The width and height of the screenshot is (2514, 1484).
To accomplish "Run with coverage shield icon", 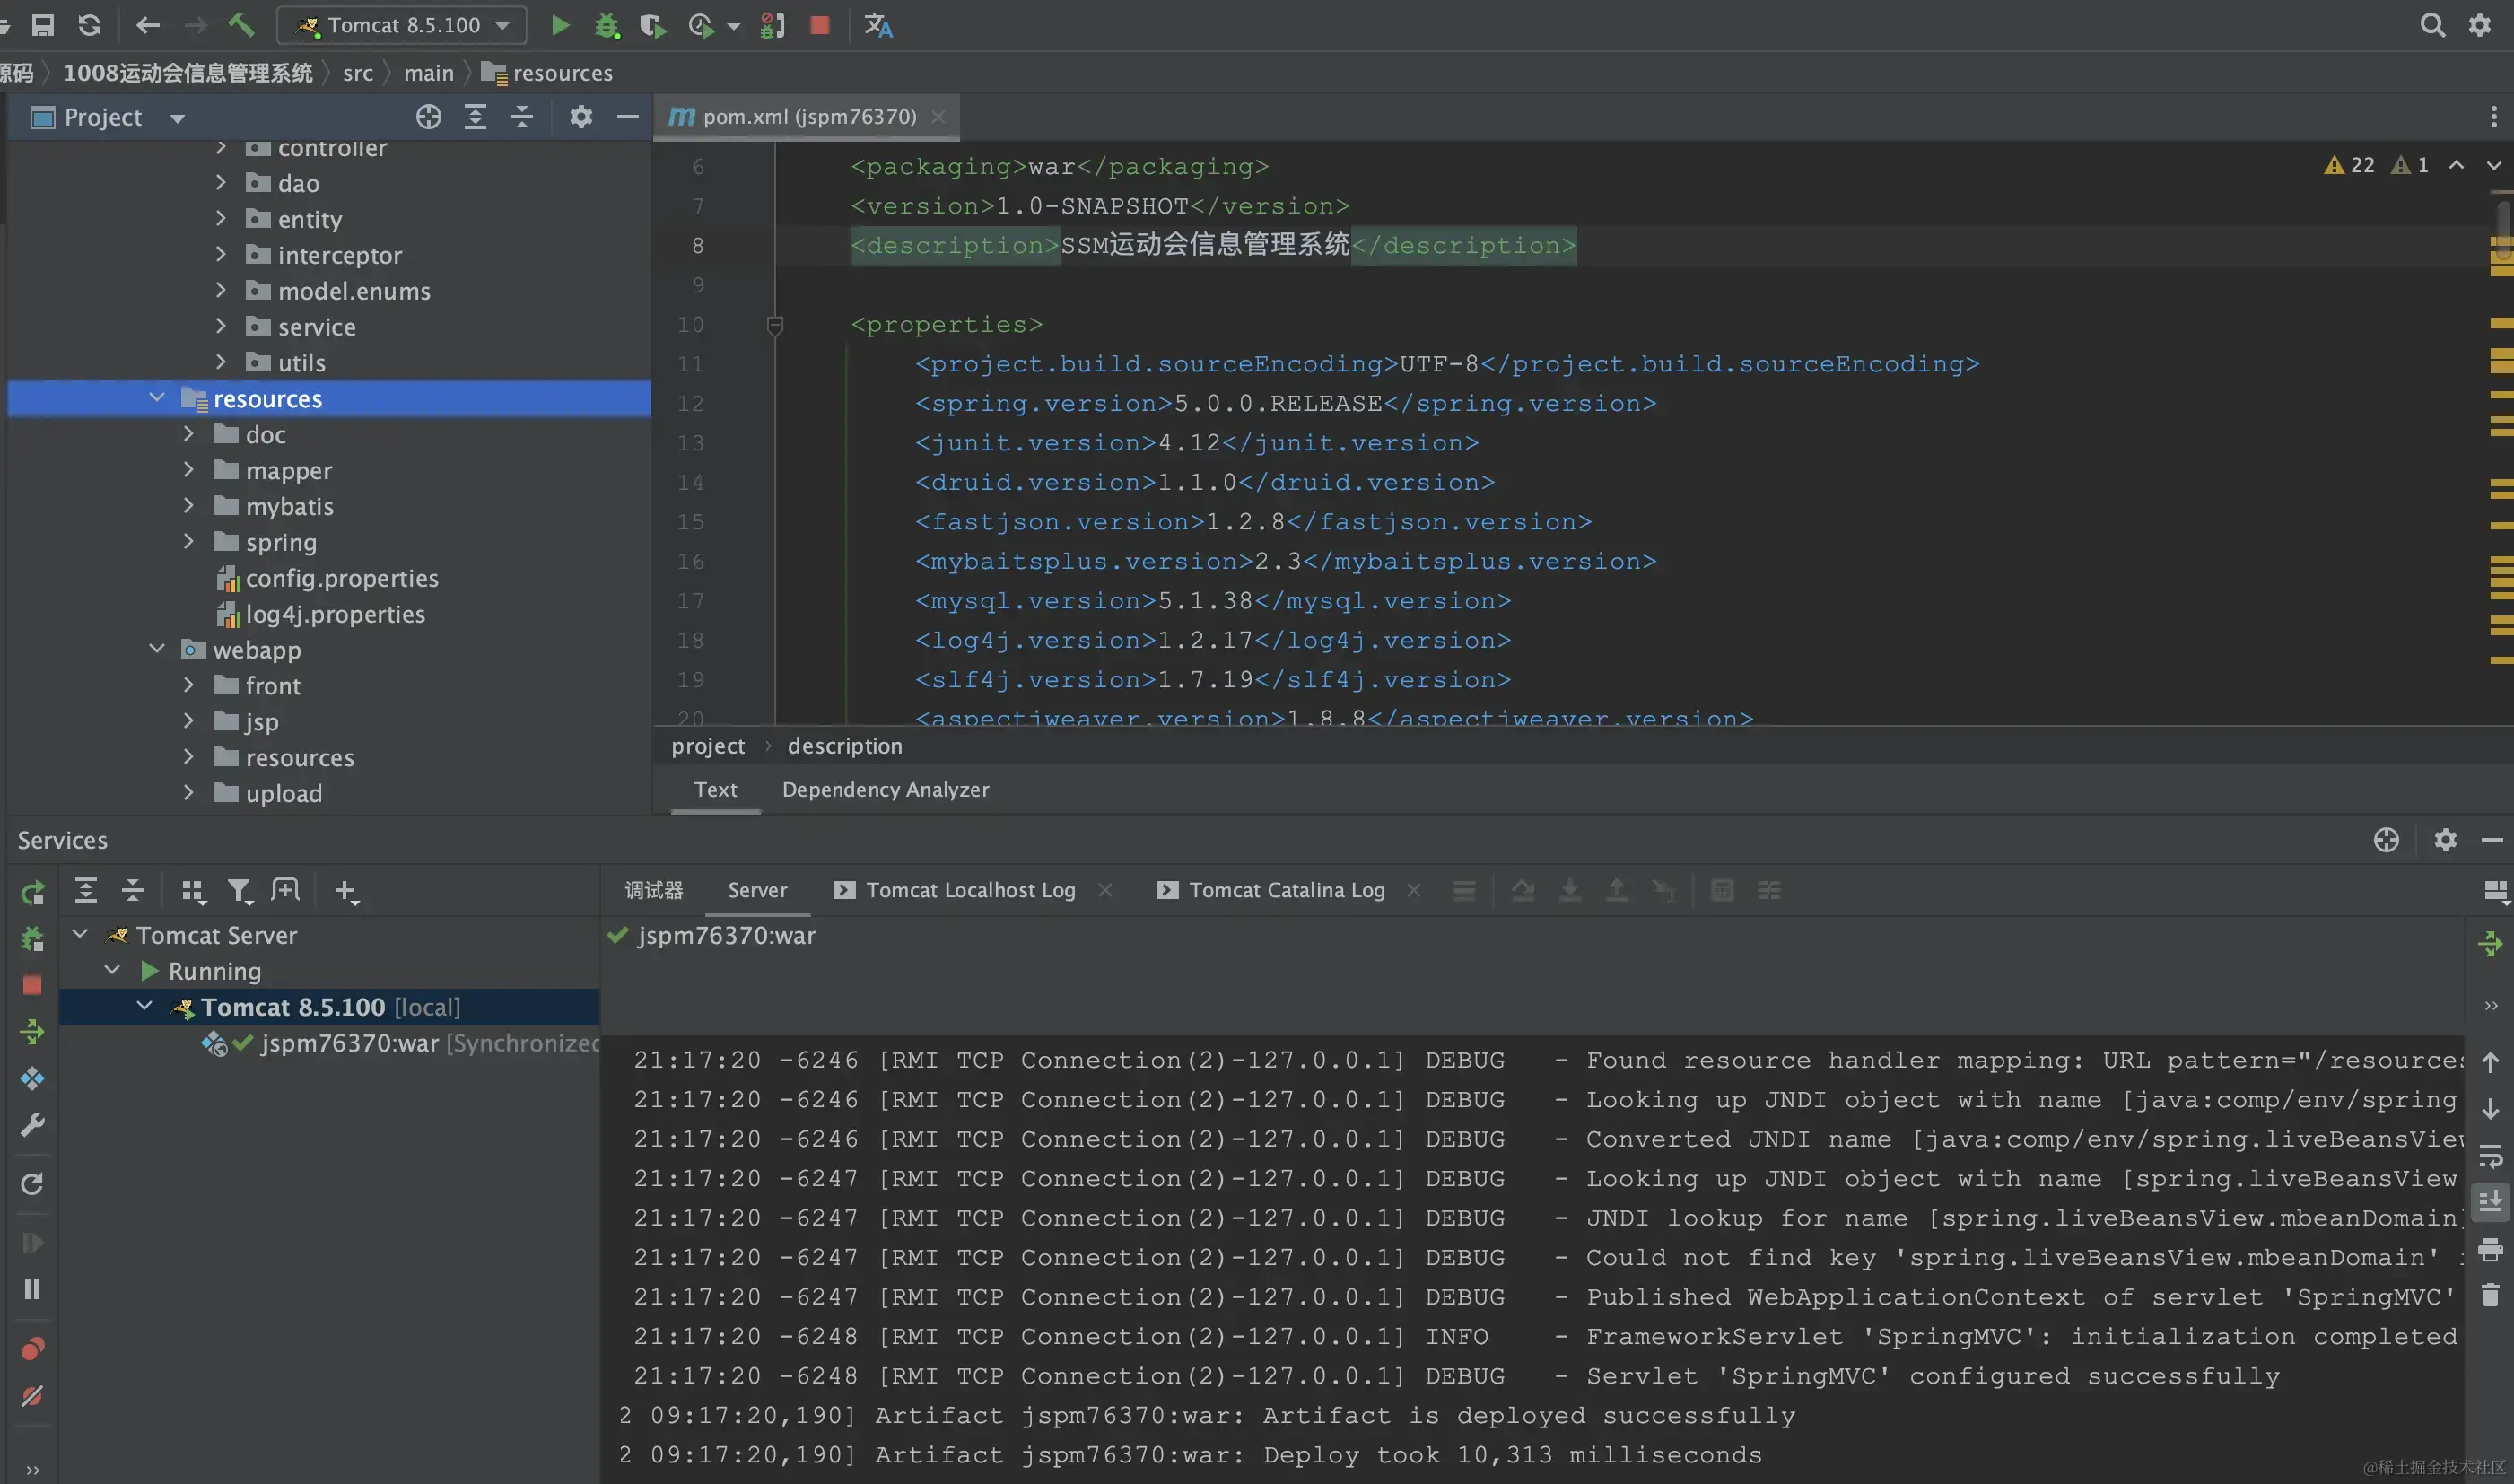I will point(652,25).
